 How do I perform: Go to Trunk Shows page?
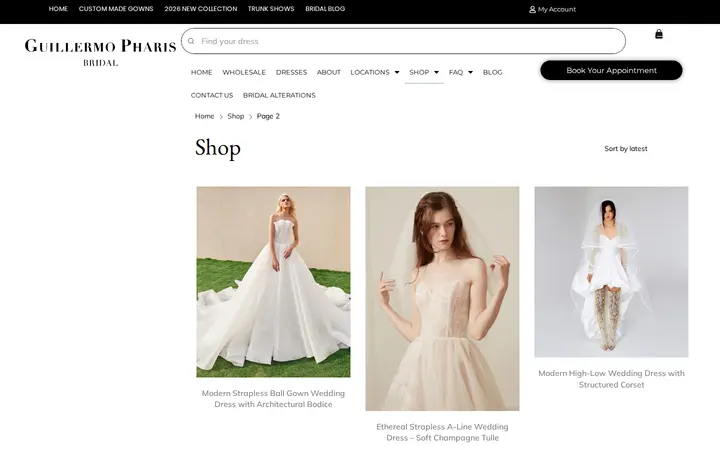pos(271,9)
